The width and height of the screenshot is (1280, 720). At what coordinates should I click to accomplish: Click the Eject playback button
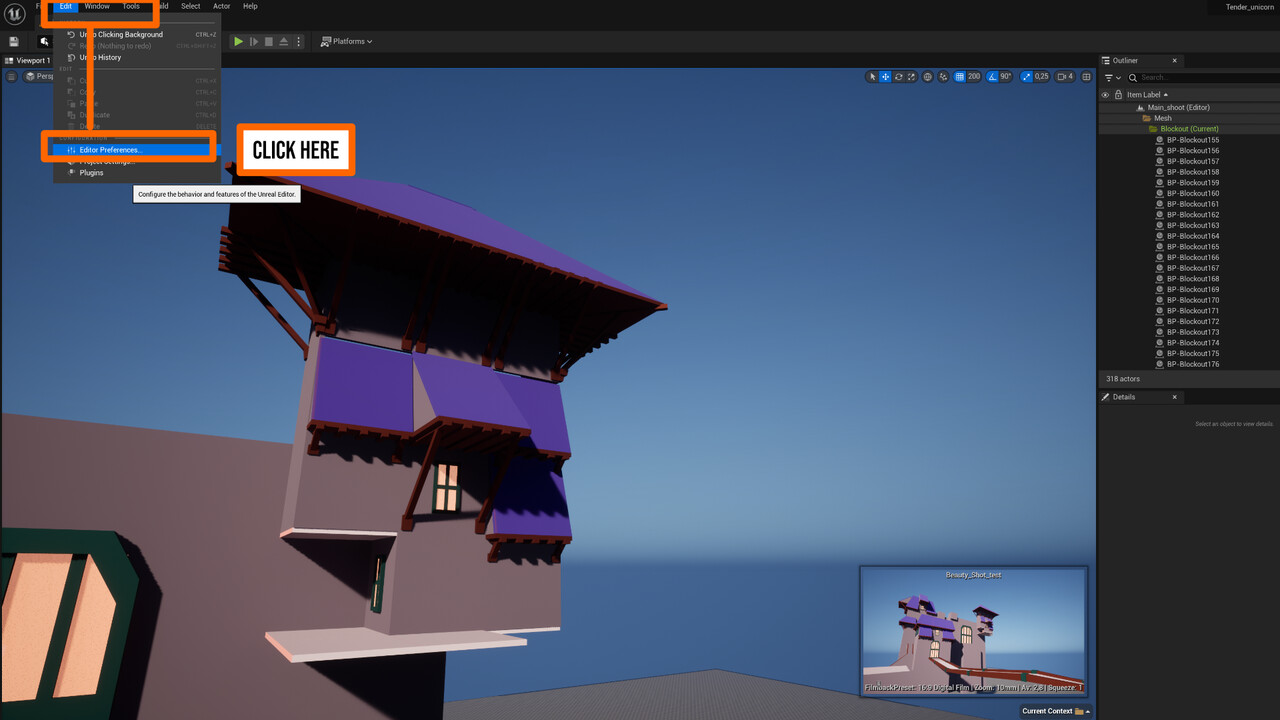[284, 42]
